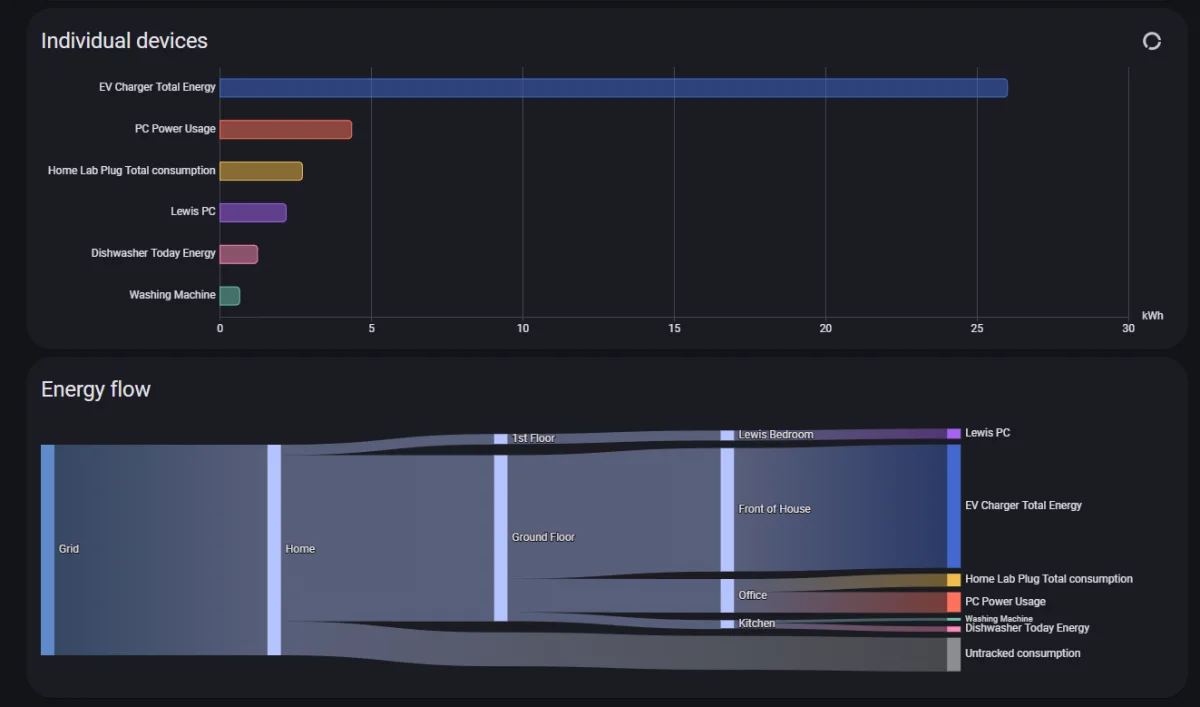Viewport: 1200px width, 707px height.
Task: Click the loading spinner icon in Individual devices
Action: [x=1152, y=41]
